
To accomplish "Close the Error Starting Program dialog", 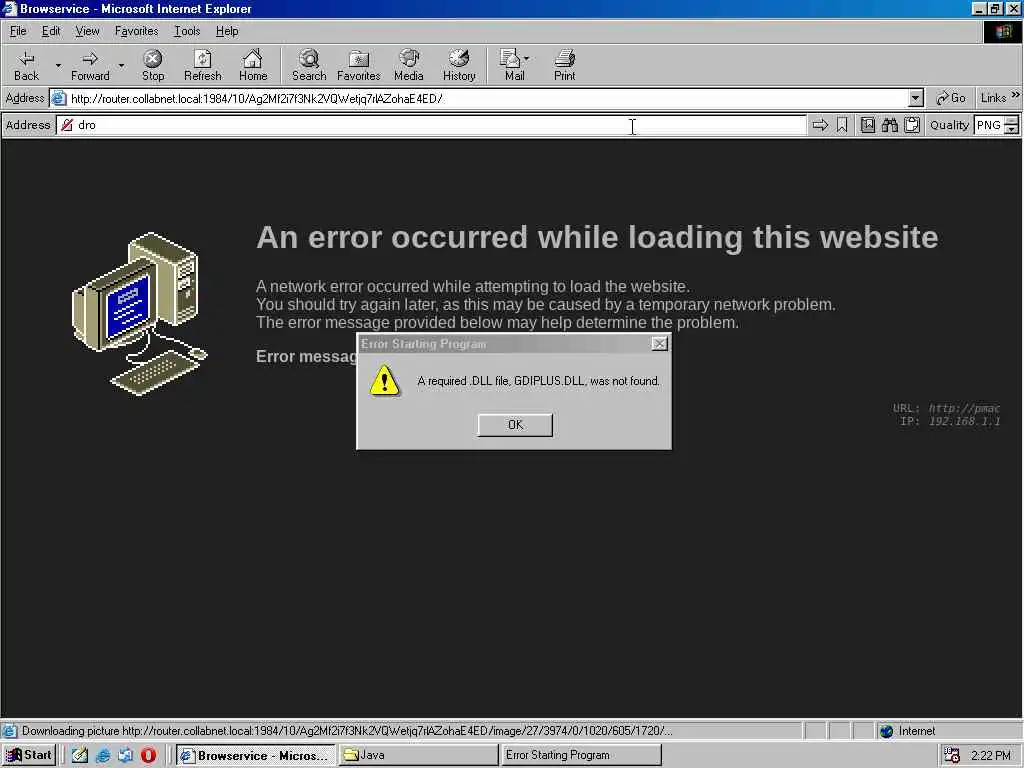I will pyautogui.click(x=660, y=344).
